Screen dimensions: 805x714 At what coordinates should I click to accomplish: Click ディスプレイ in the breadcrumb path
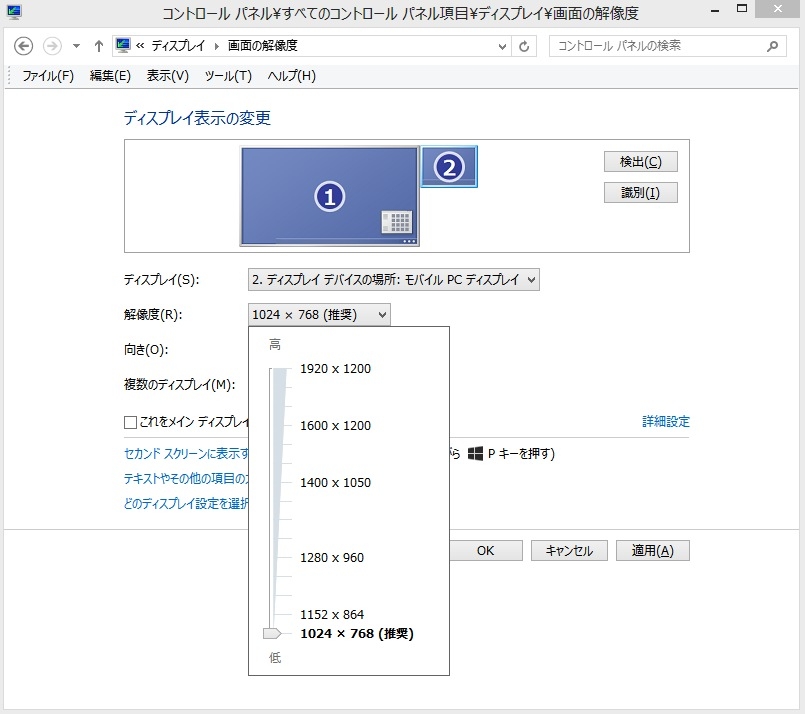[178, 46]
